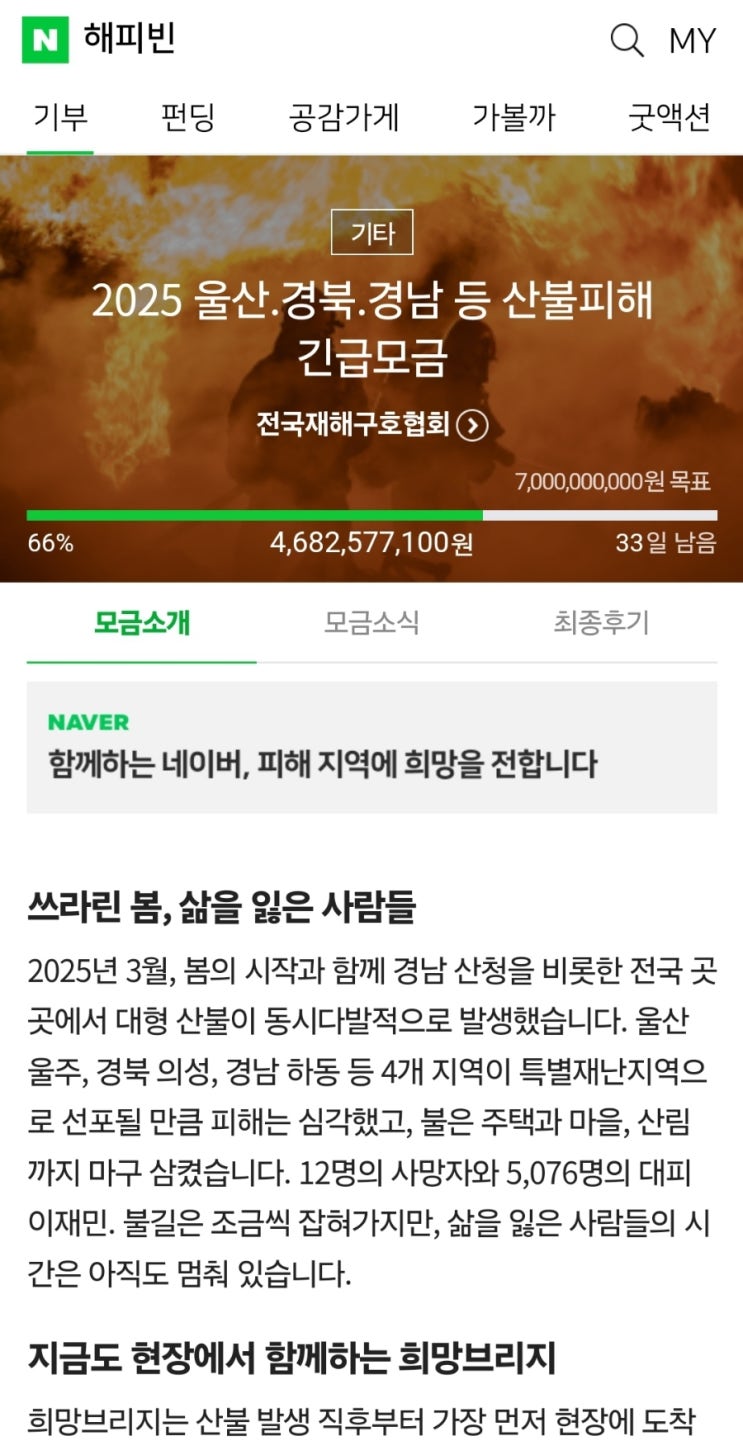Click the green donation progress bar
The height and width of the screenshot is (1455, 743).
click(255, 515)
